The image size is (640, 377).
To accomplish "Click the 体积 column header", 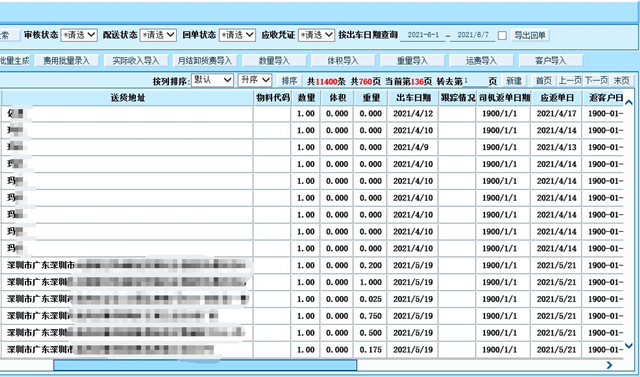I will 337,98.
